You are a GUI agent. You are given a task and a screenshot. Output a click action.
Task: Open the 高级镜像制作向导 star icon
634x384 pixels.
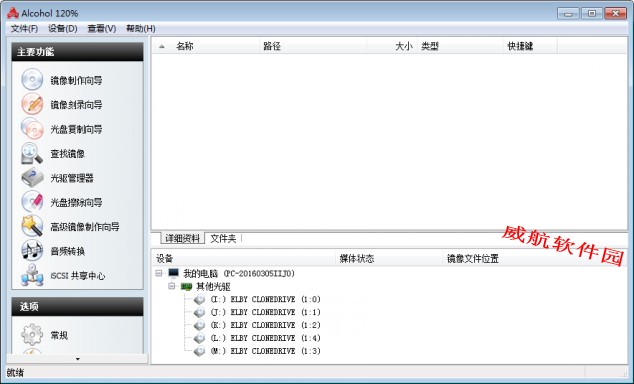tap(32, 226)
